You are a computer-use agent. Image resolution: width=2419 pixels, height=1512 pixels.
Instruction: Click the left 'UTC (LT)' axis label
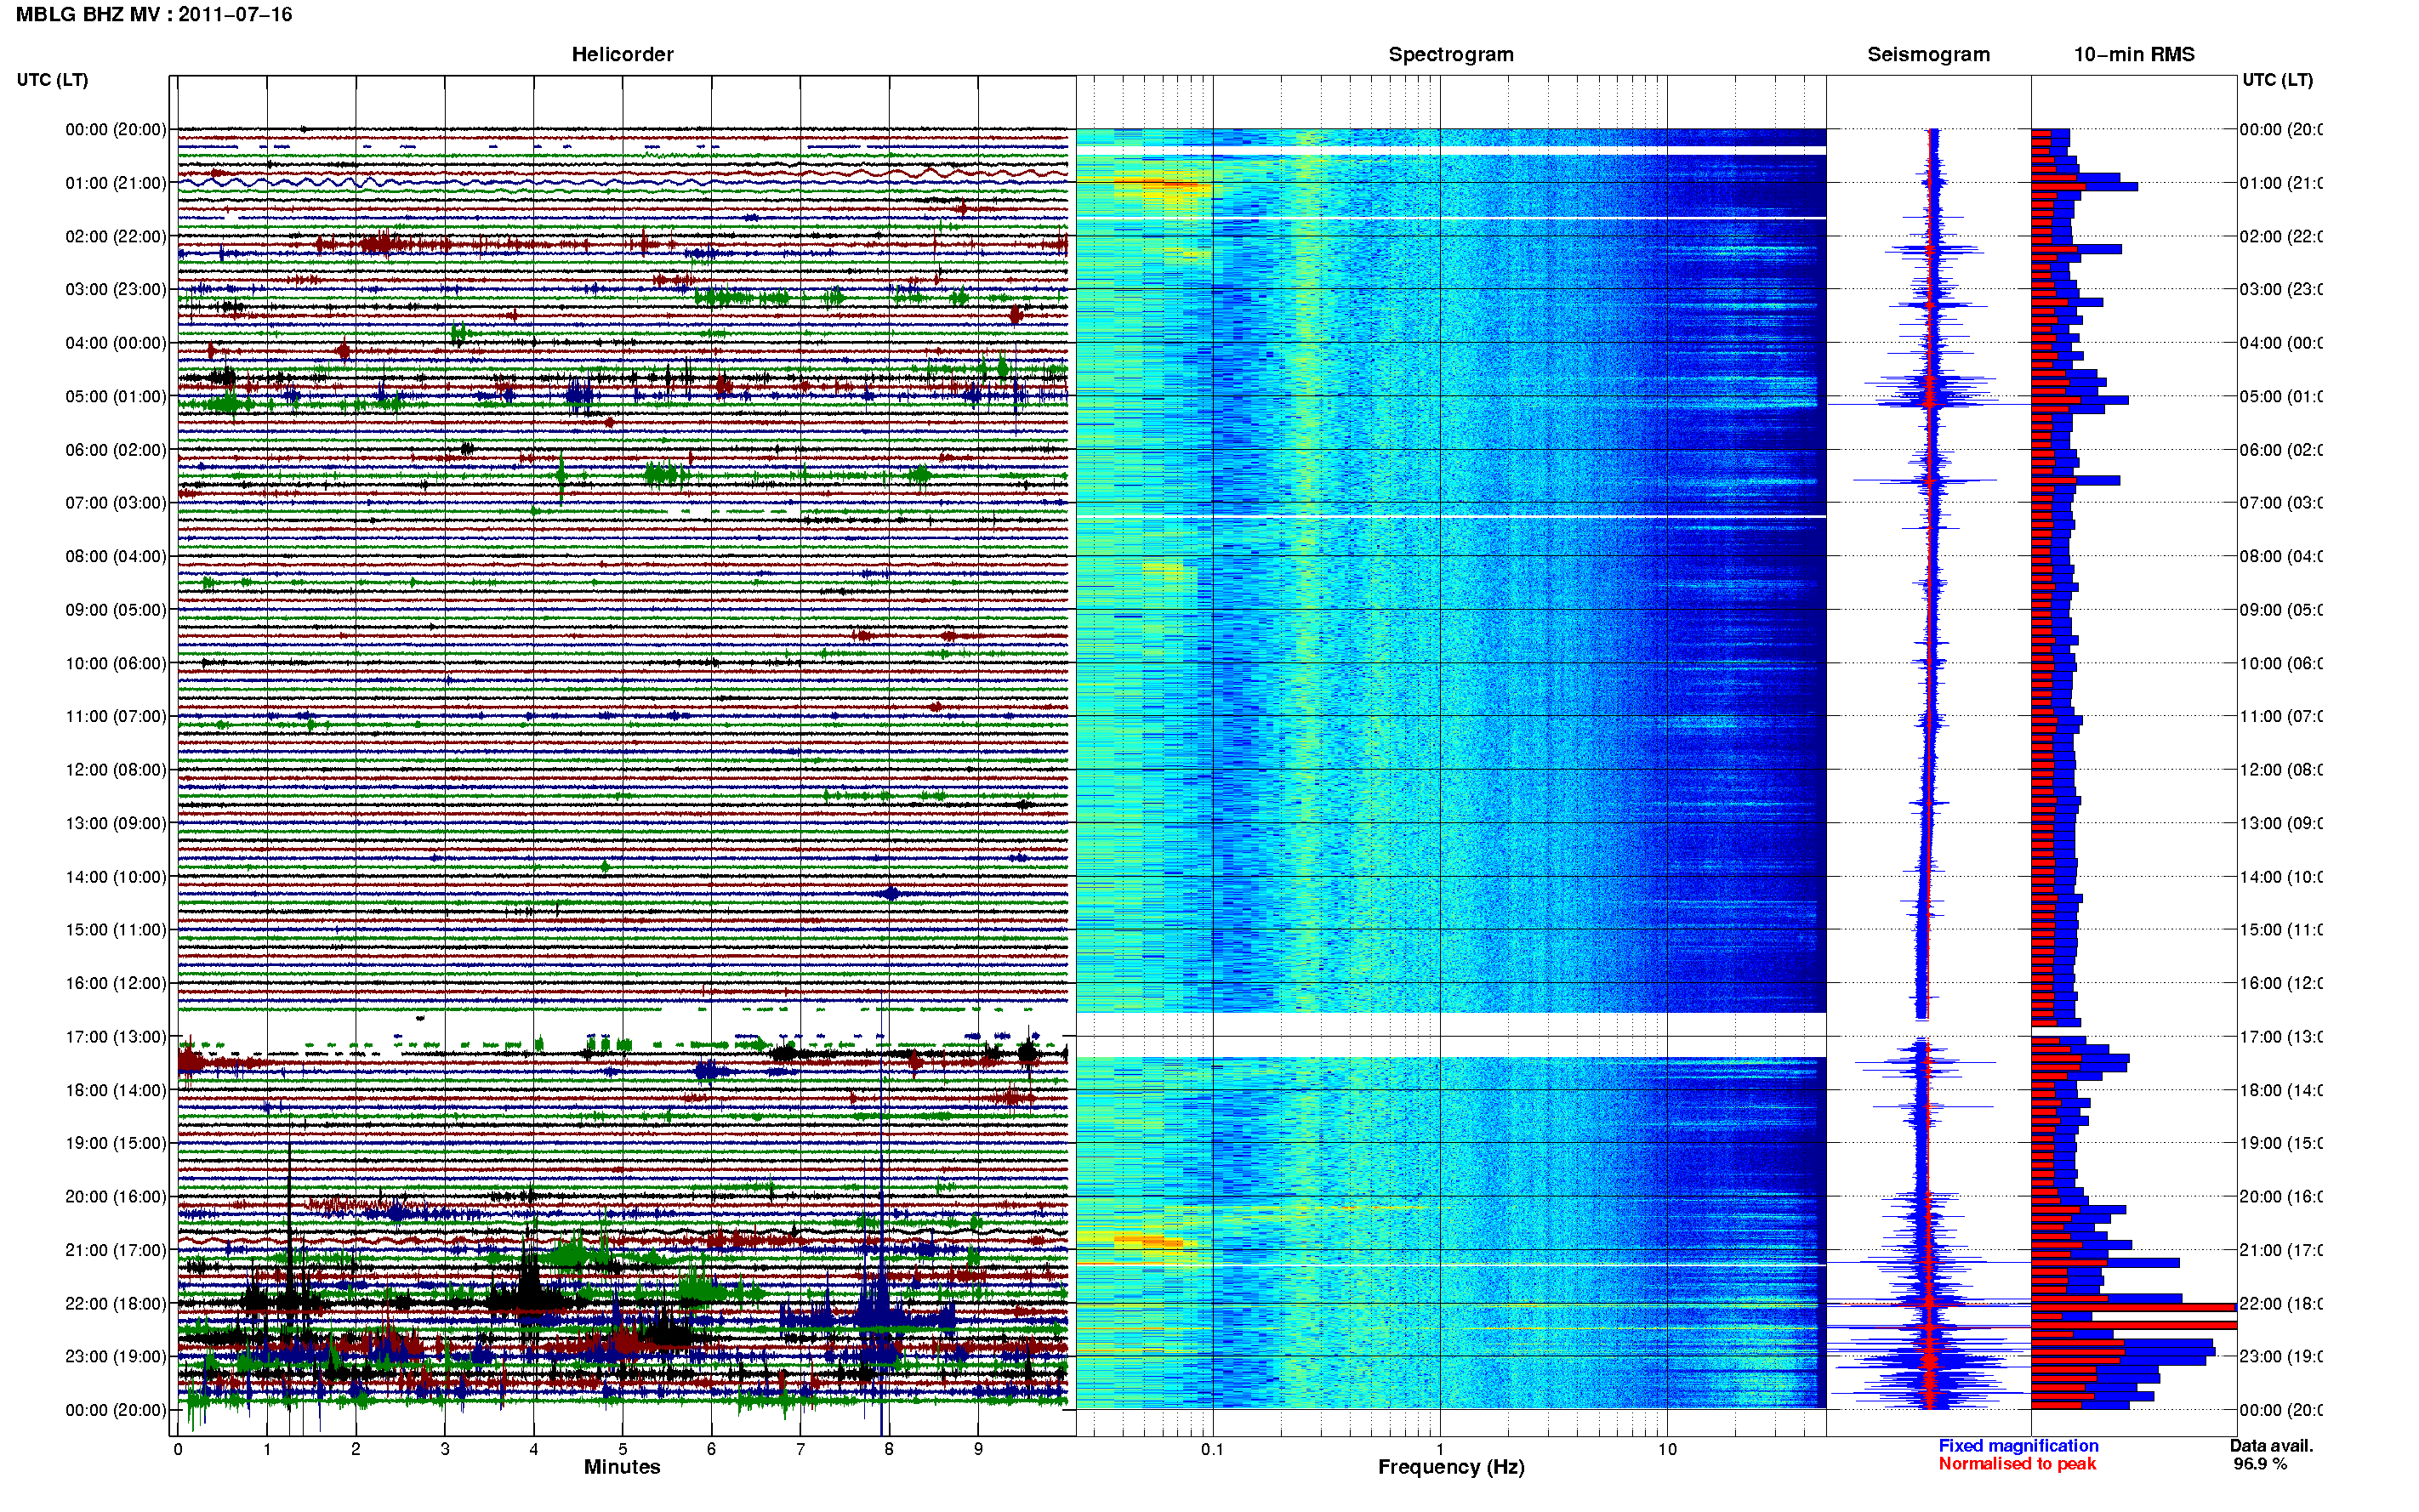tap(52, 79)
